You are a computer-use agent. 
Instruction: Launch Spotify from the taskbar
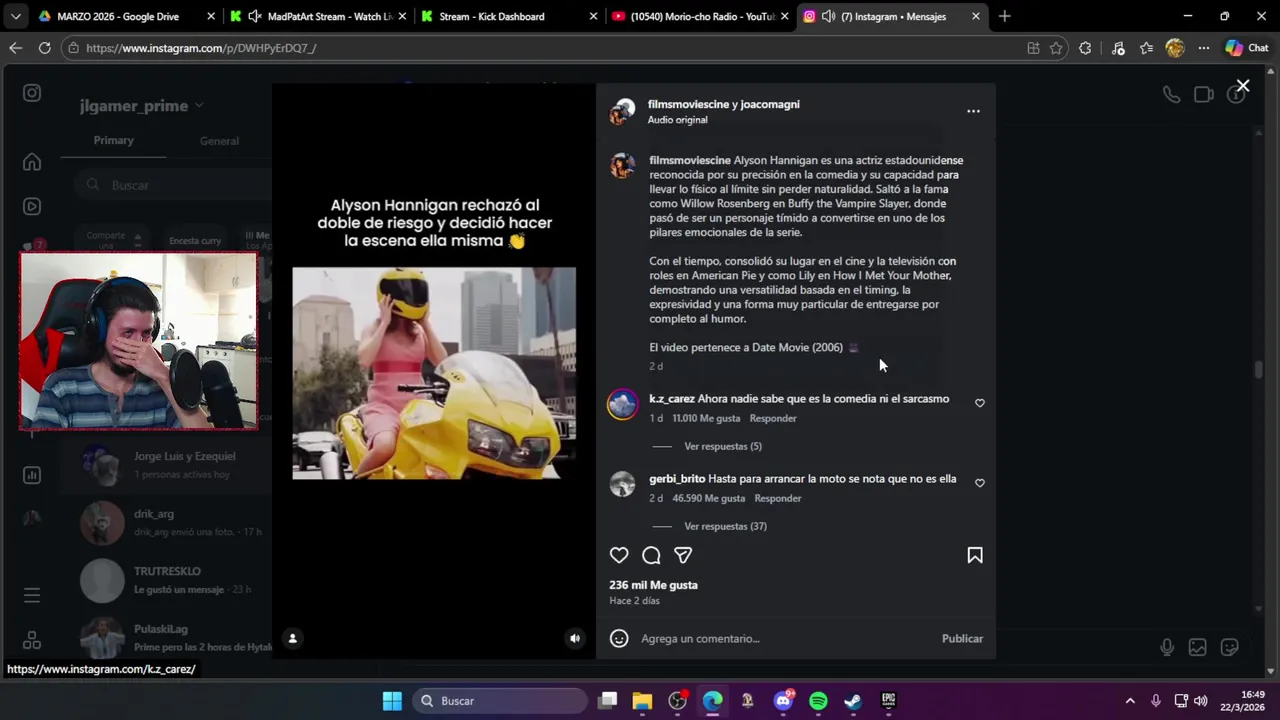pyautogui.click(x=818, y=701)
